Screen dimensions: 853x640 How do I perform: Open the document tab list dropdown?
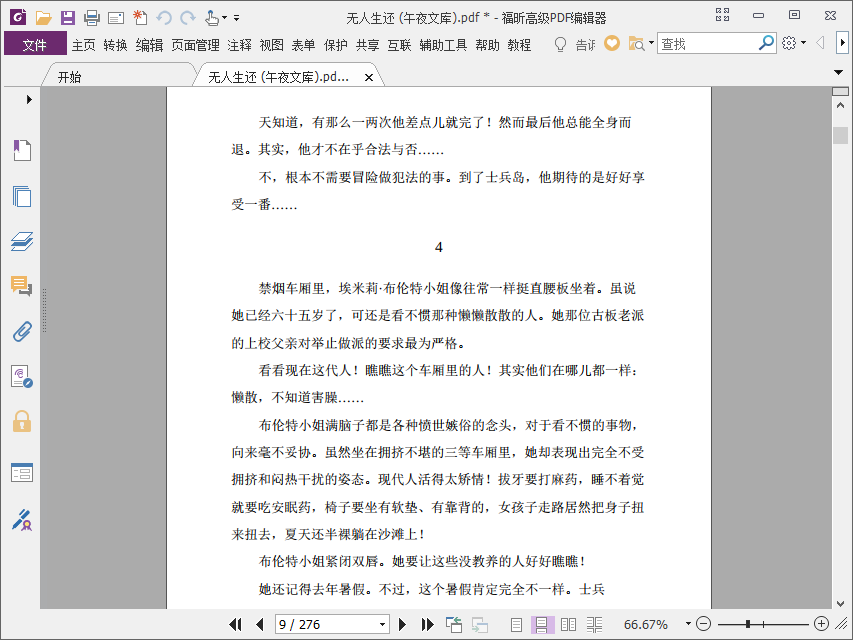[x=838, y=72]
